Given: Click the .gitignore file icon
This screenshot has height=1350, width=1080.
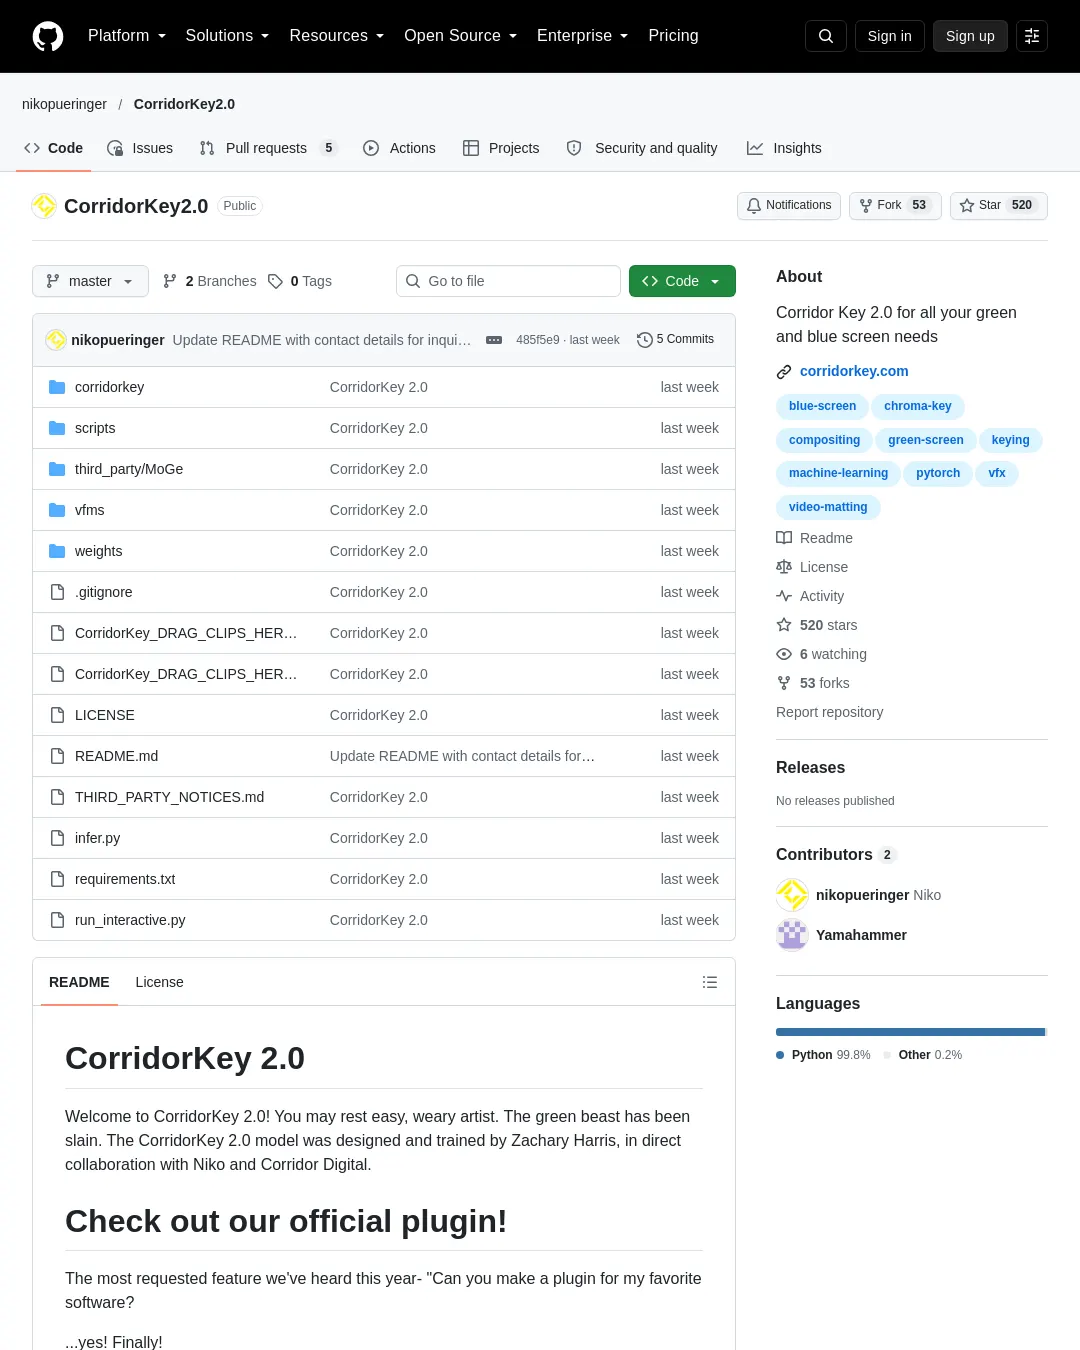Looking at the screenshot, I should 57,592.
